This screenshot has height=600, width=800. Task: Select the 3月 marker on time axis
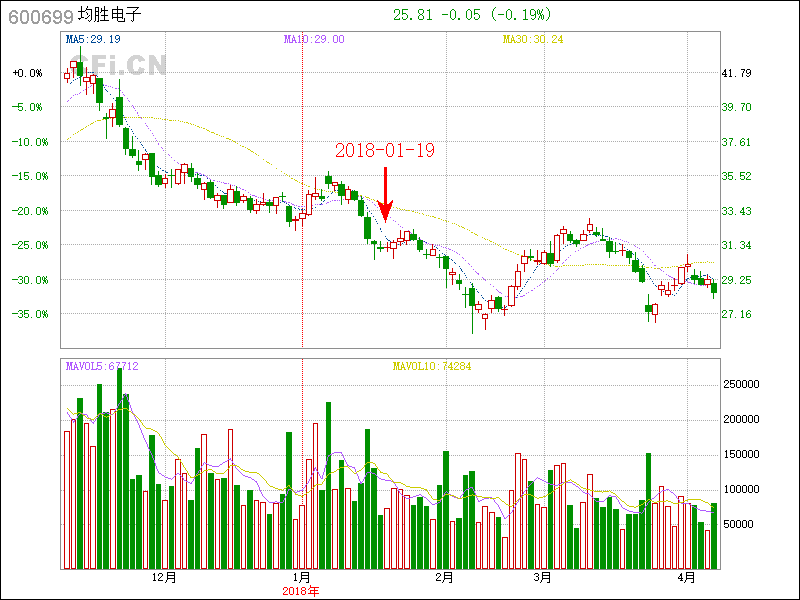point(542,578)
